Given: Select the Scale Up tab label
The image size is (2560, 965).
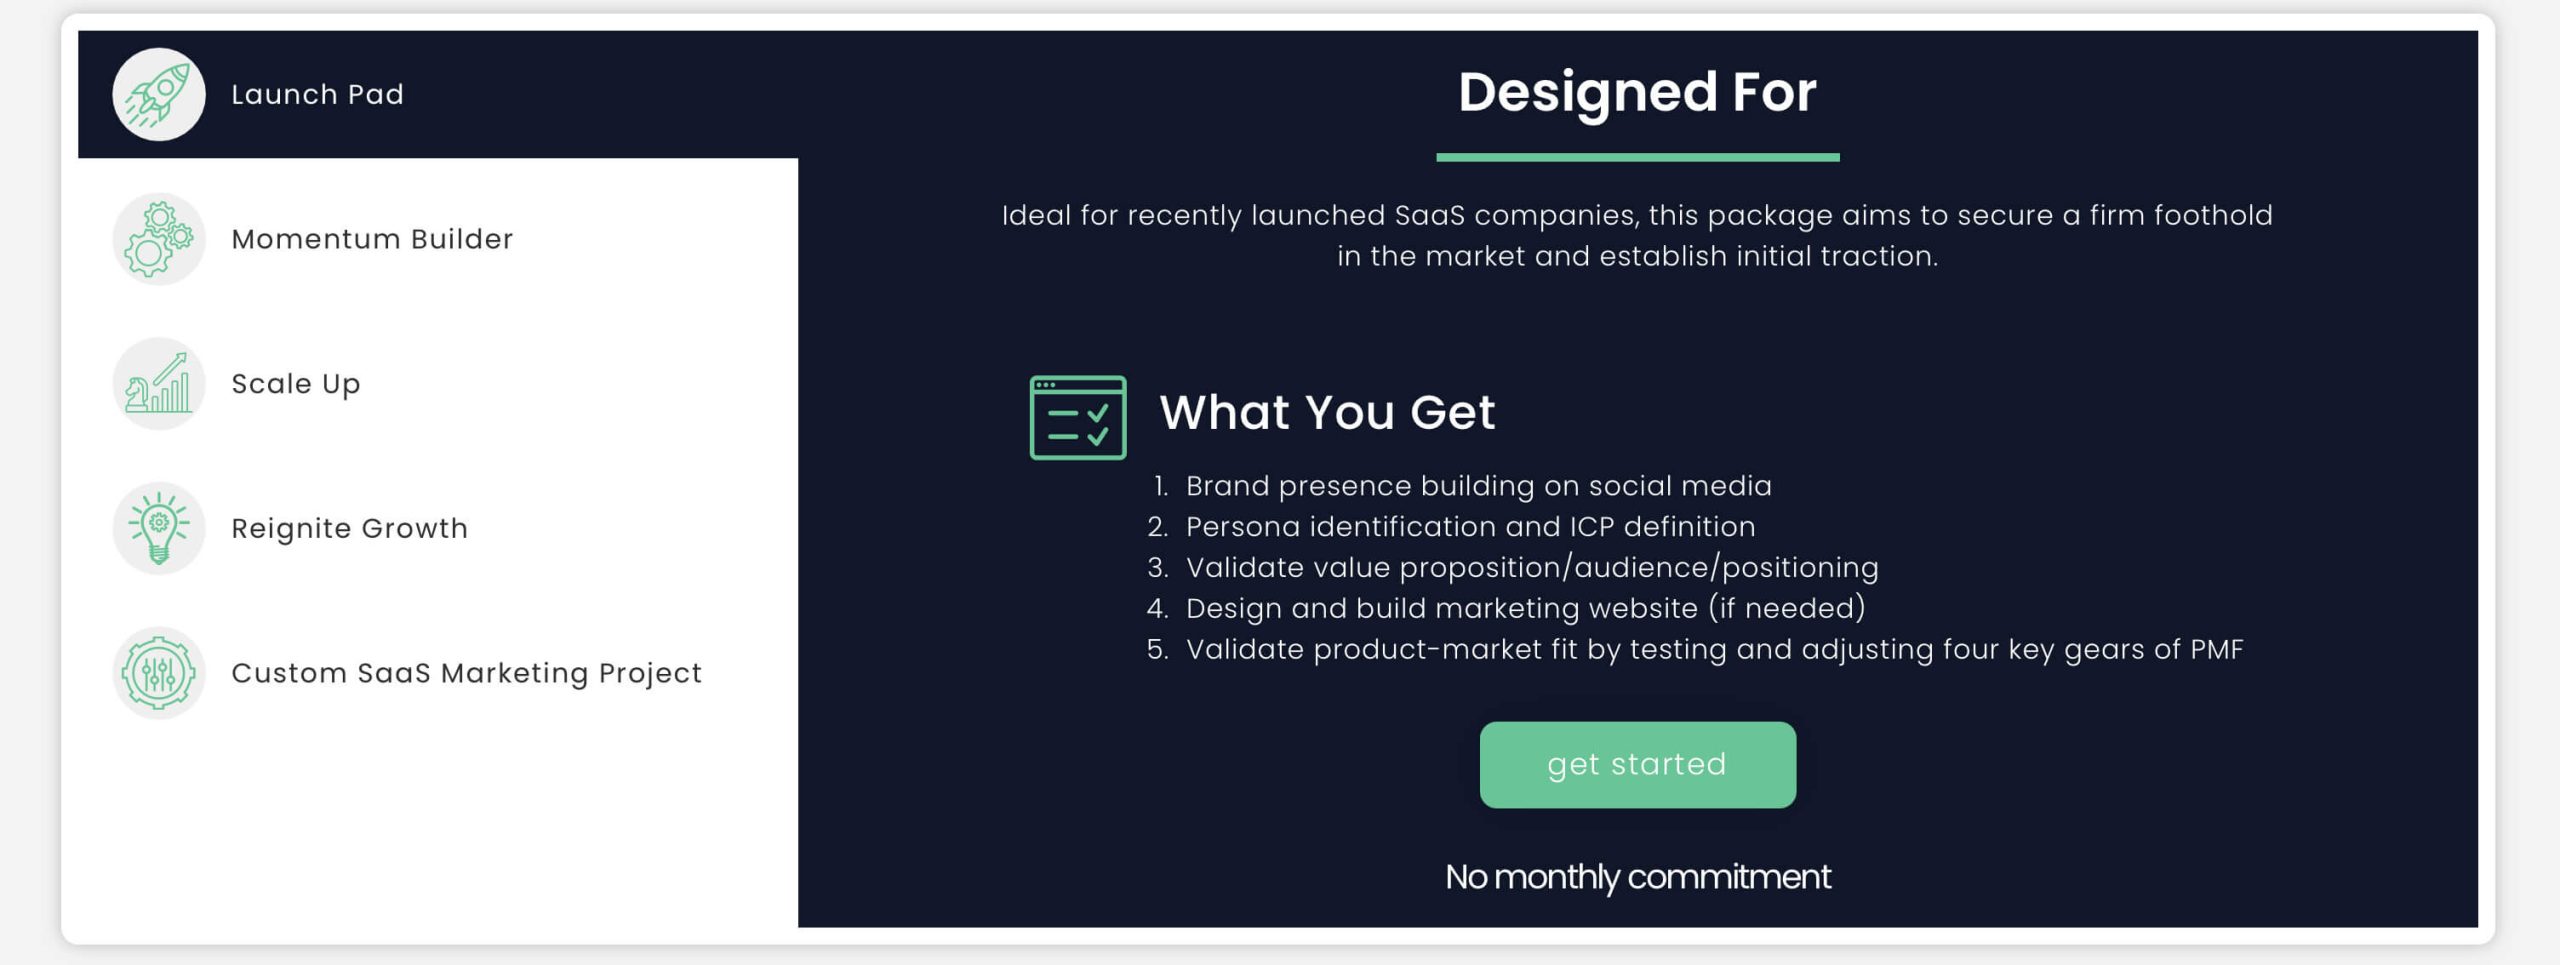Looking at the screenshot, I should [295, 384].
